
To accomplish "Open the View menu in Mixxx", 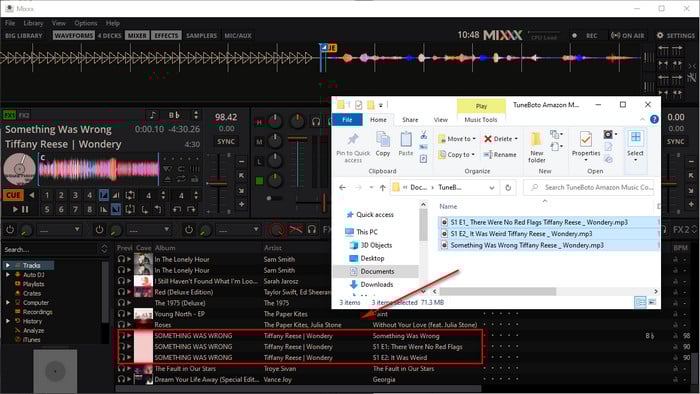I will coord(58,23).
